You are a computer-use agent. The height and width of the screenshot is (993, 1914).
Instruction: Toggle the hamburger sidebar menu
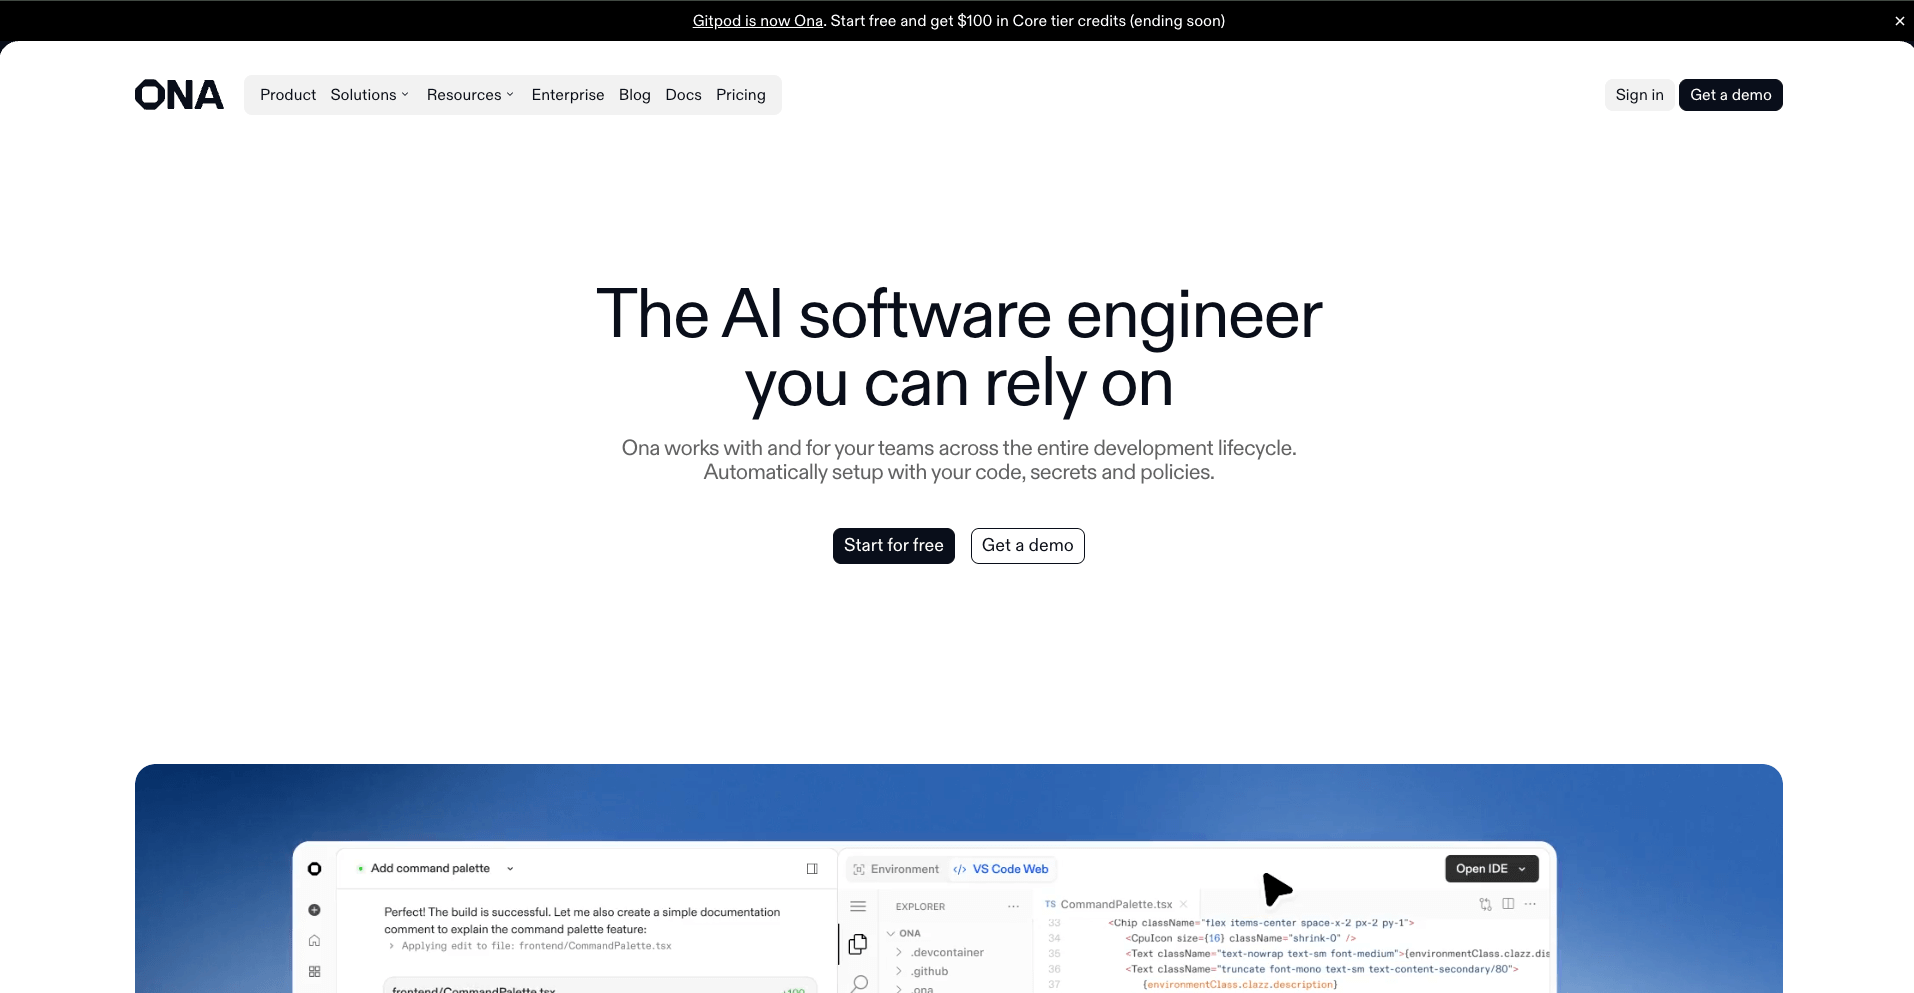(858, 906)
